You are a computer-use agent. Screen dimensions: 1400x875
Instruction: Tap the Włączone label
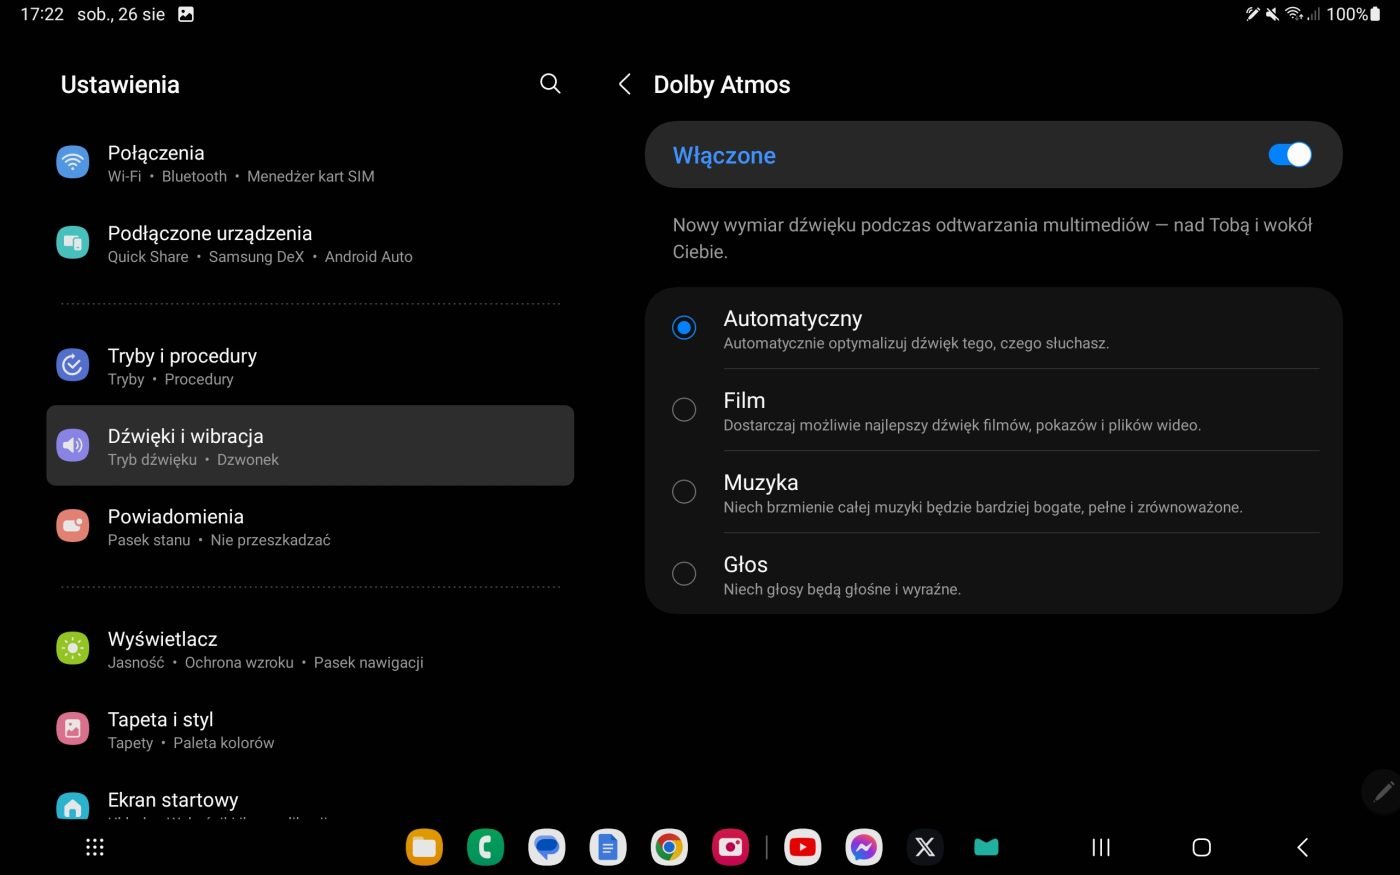724,155
